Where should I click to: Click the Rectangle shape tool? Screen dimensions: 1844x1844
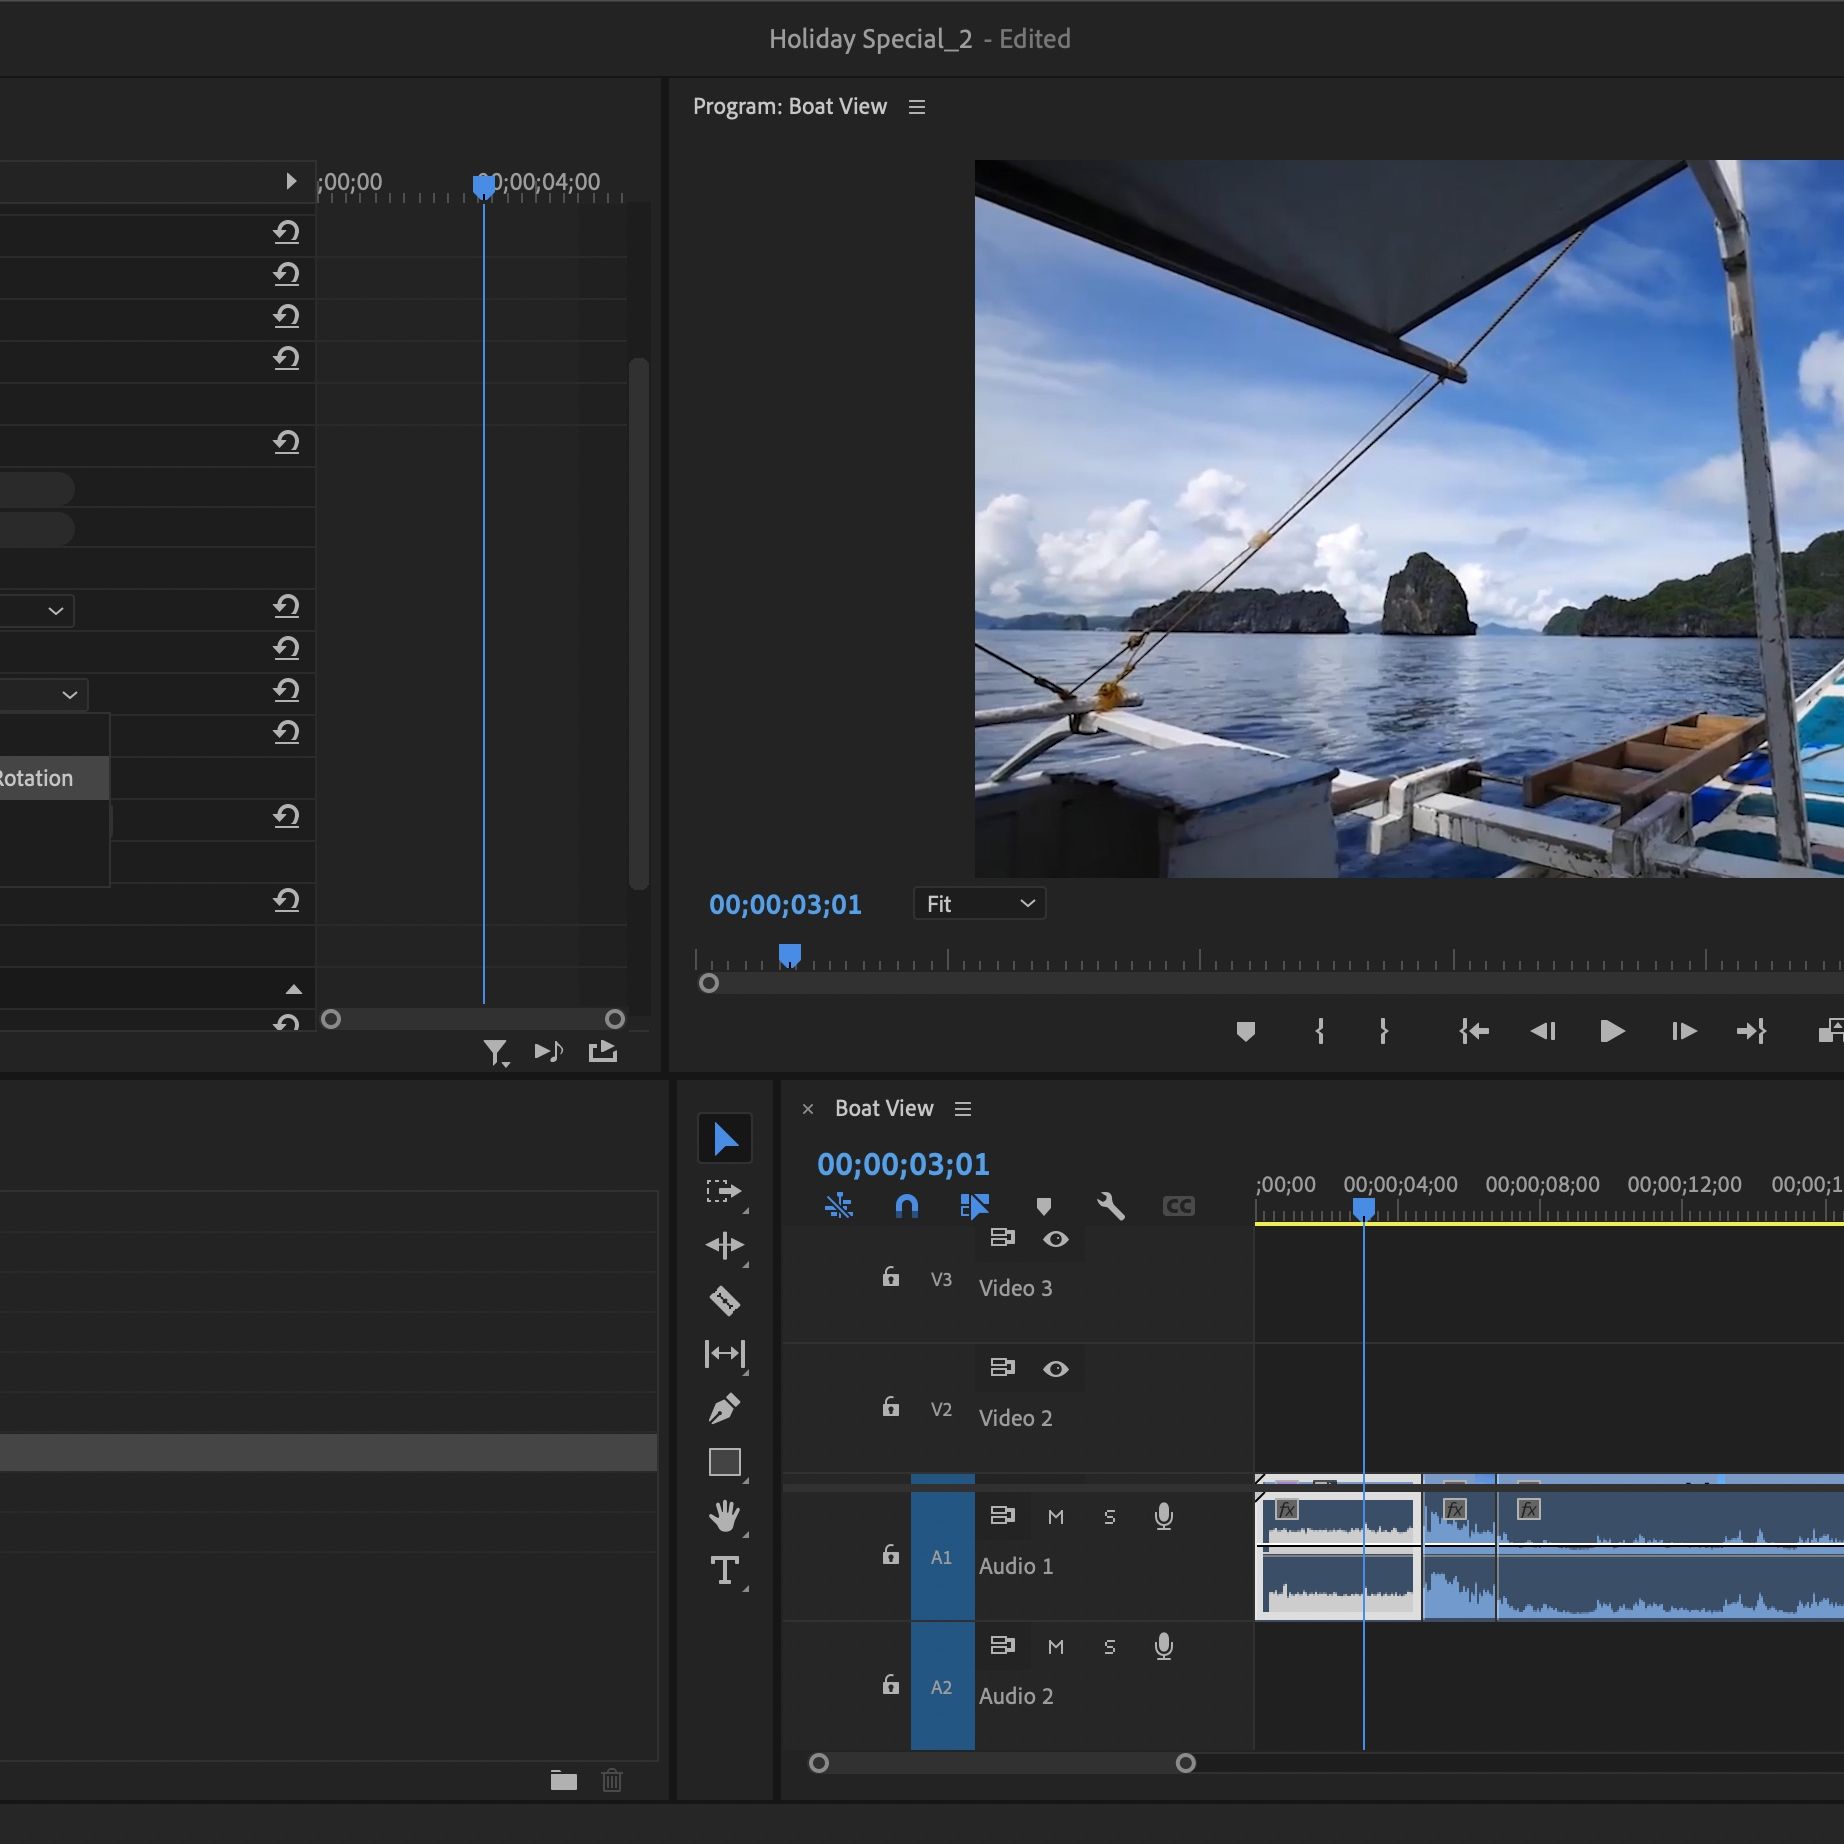pos(724,1462)
